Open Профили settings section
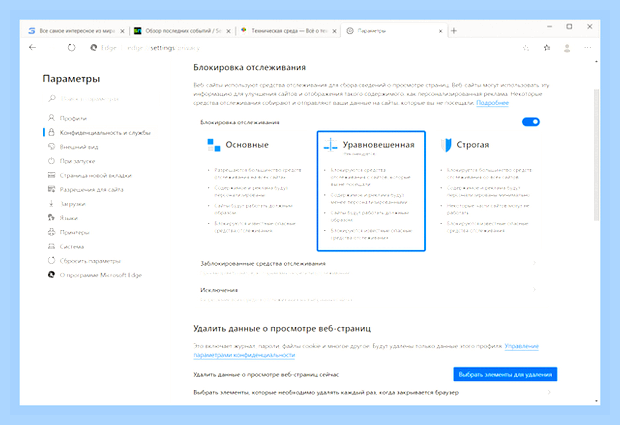Image resolution: width=620 pixels, height=425 pixels. 73,118
